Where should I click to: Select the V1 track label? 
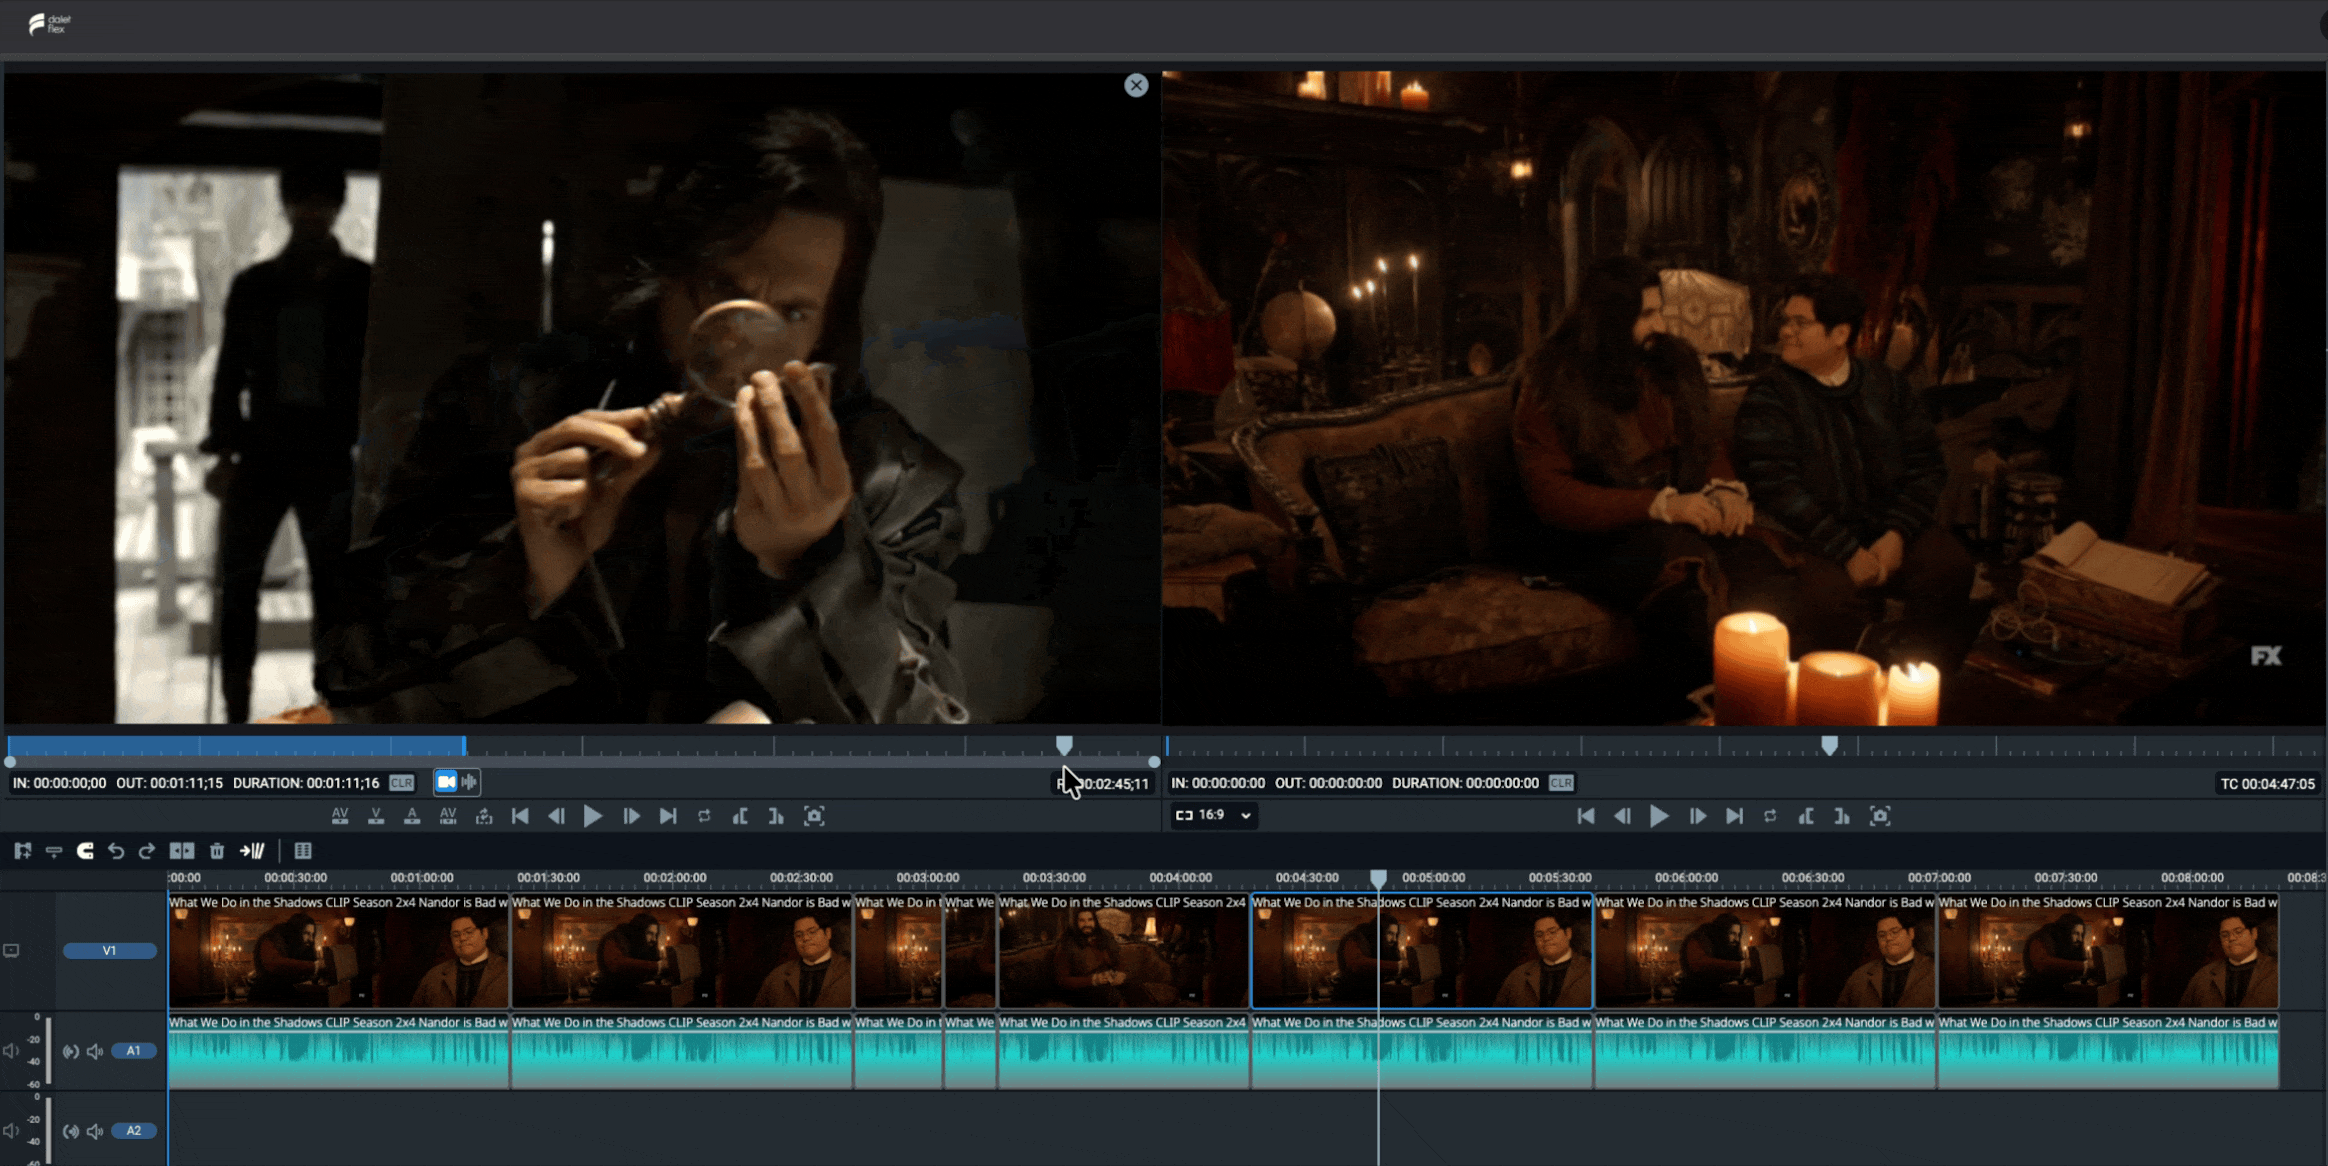[x=110, y=950]
